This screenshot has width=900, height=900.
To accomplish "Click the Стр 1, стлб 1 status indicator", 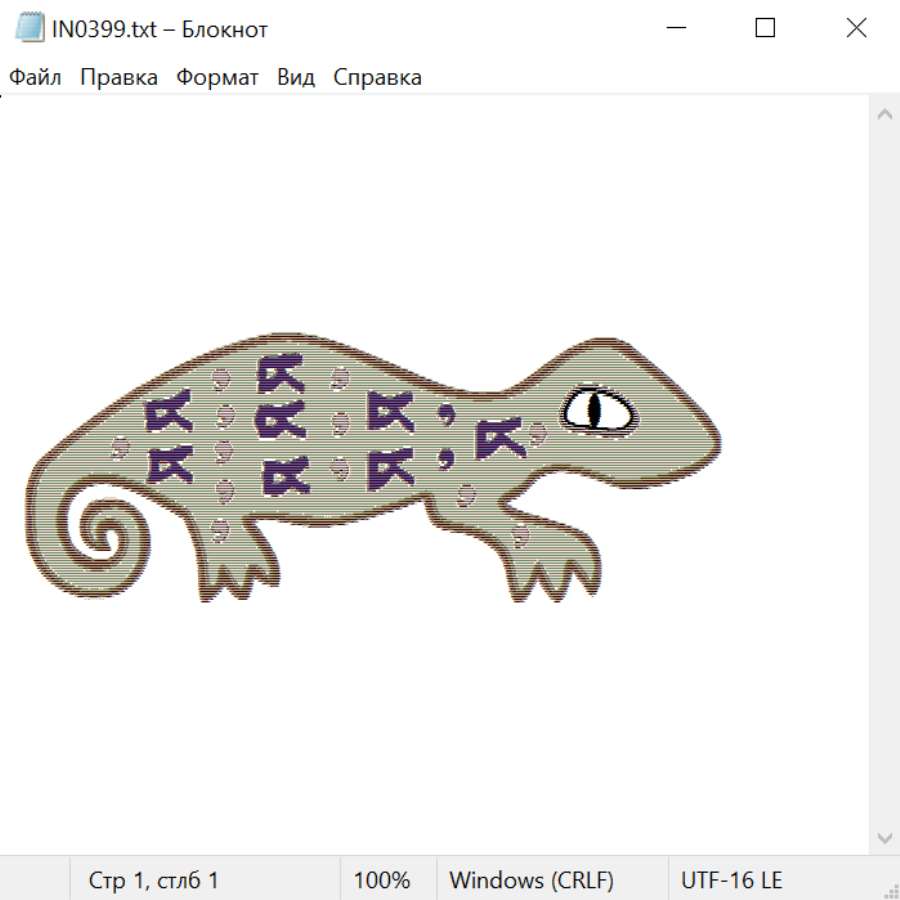I will (153, 881).
